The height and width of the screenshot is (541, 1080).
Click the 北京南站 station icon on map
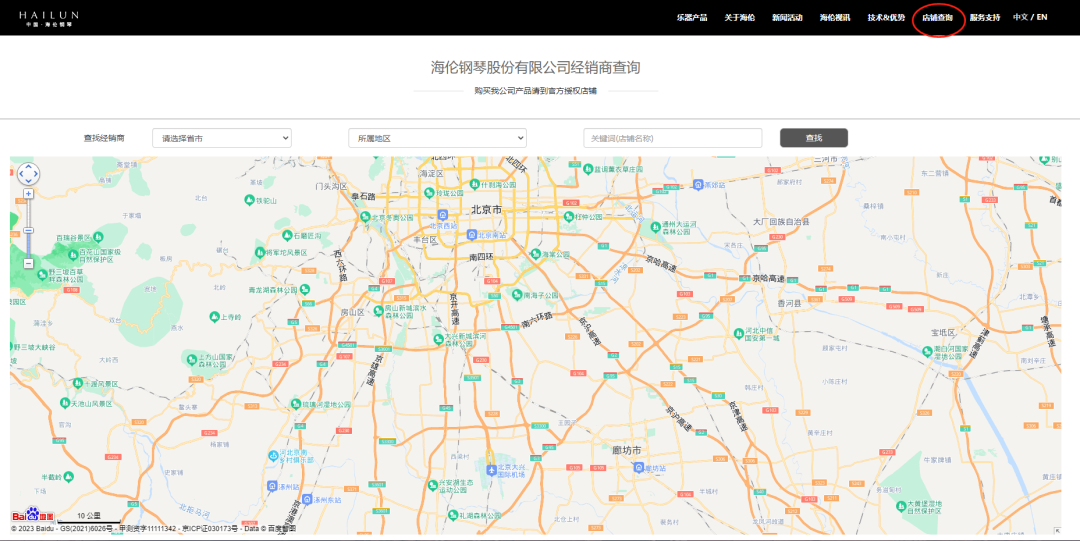[x=471, y=236]
